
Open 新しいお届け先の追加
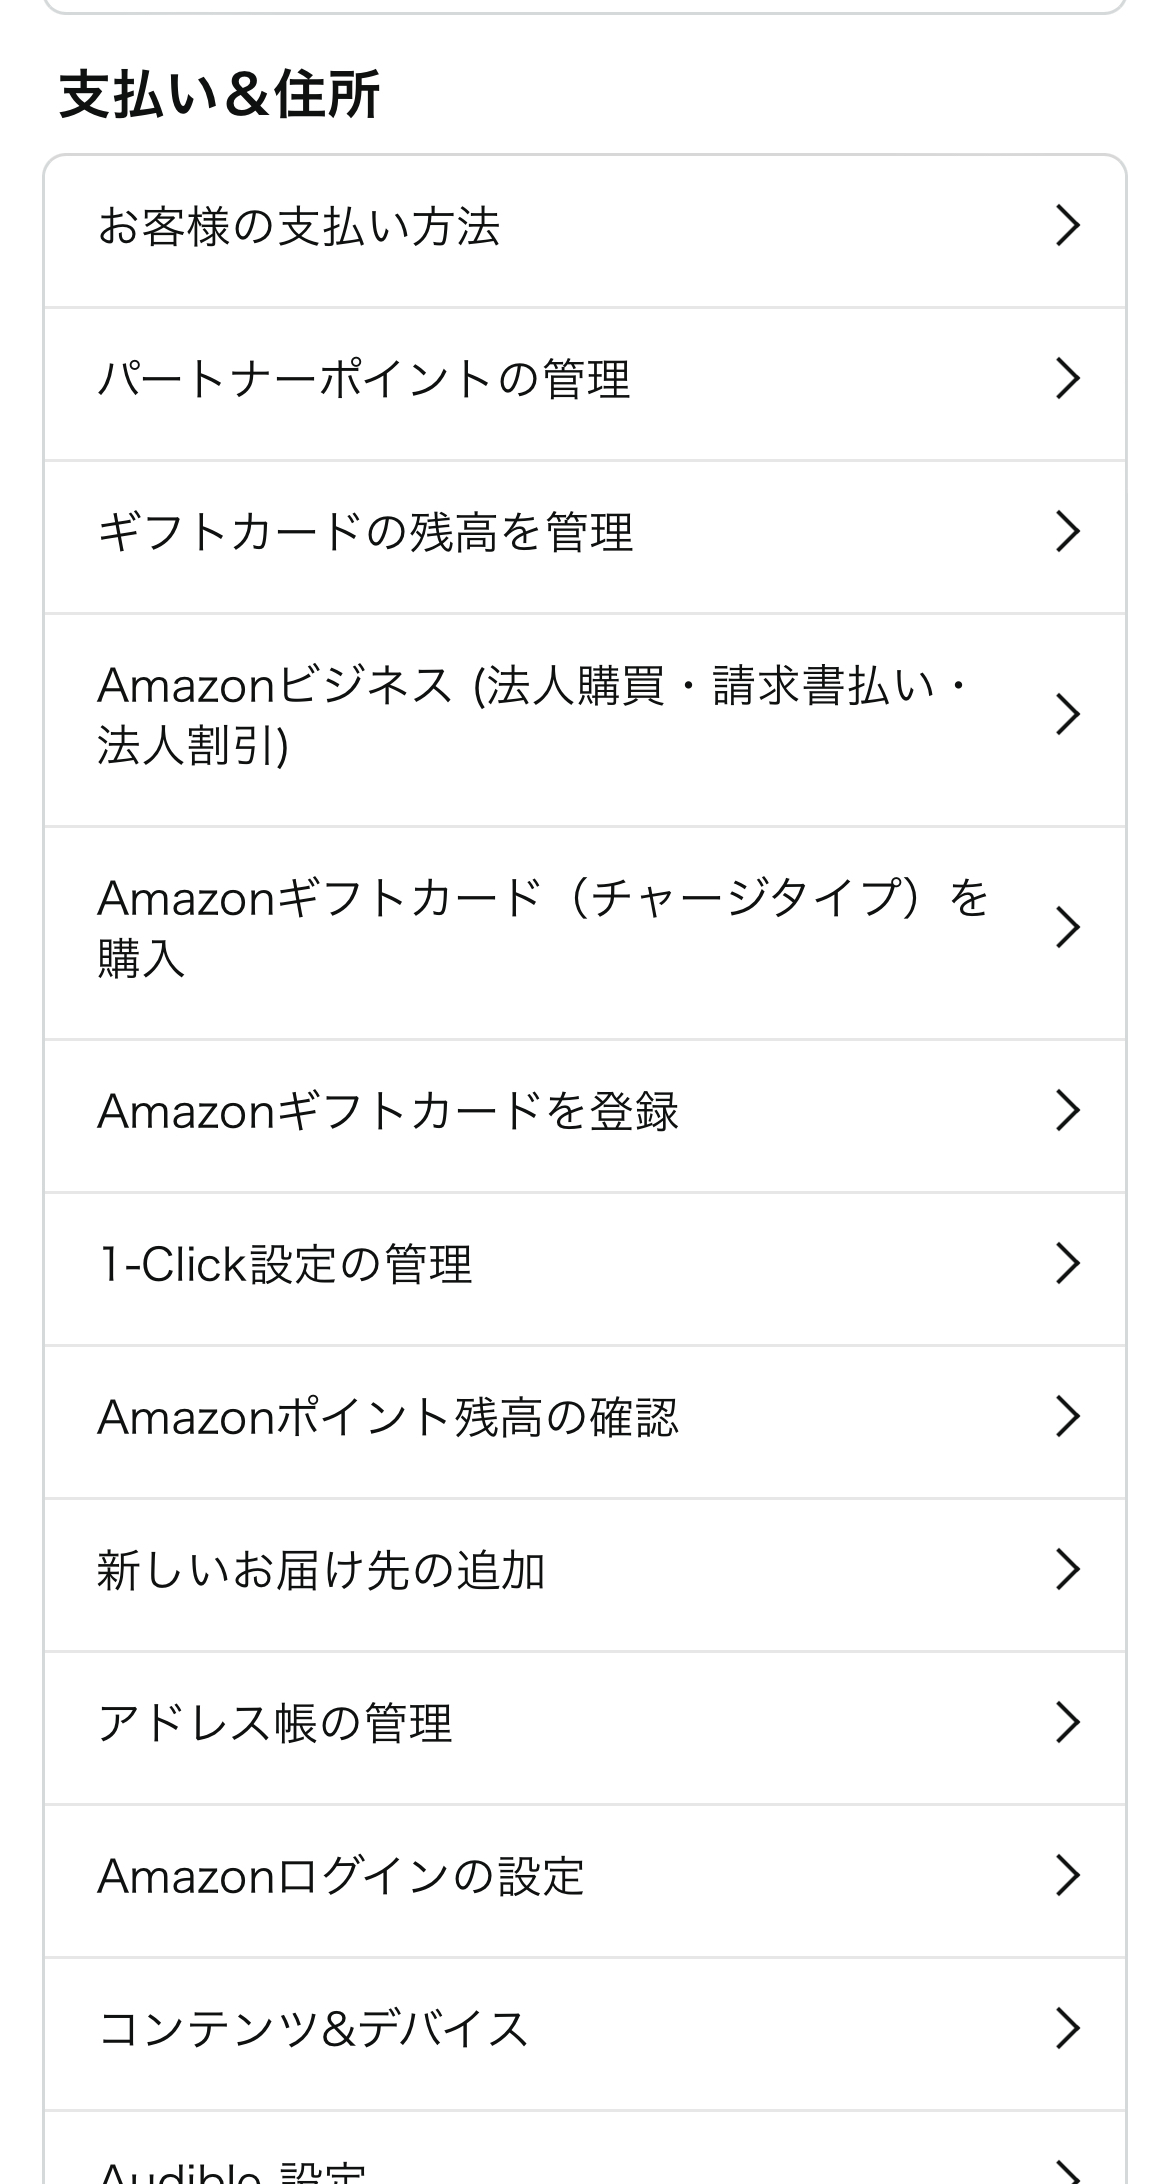pyautogui.click(x=321, y=1570)
